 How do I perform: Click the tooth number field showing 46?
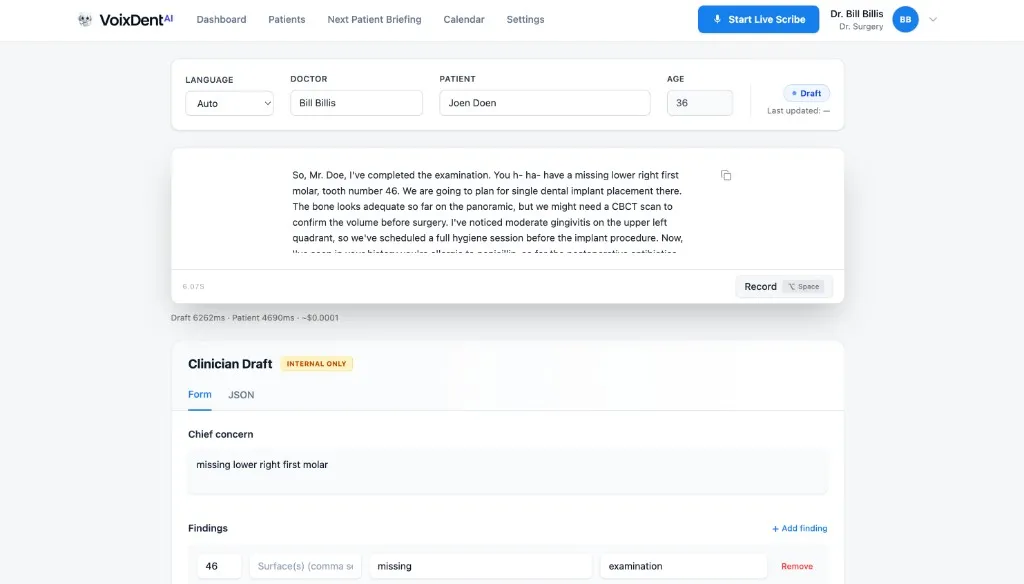pos(219,566)
